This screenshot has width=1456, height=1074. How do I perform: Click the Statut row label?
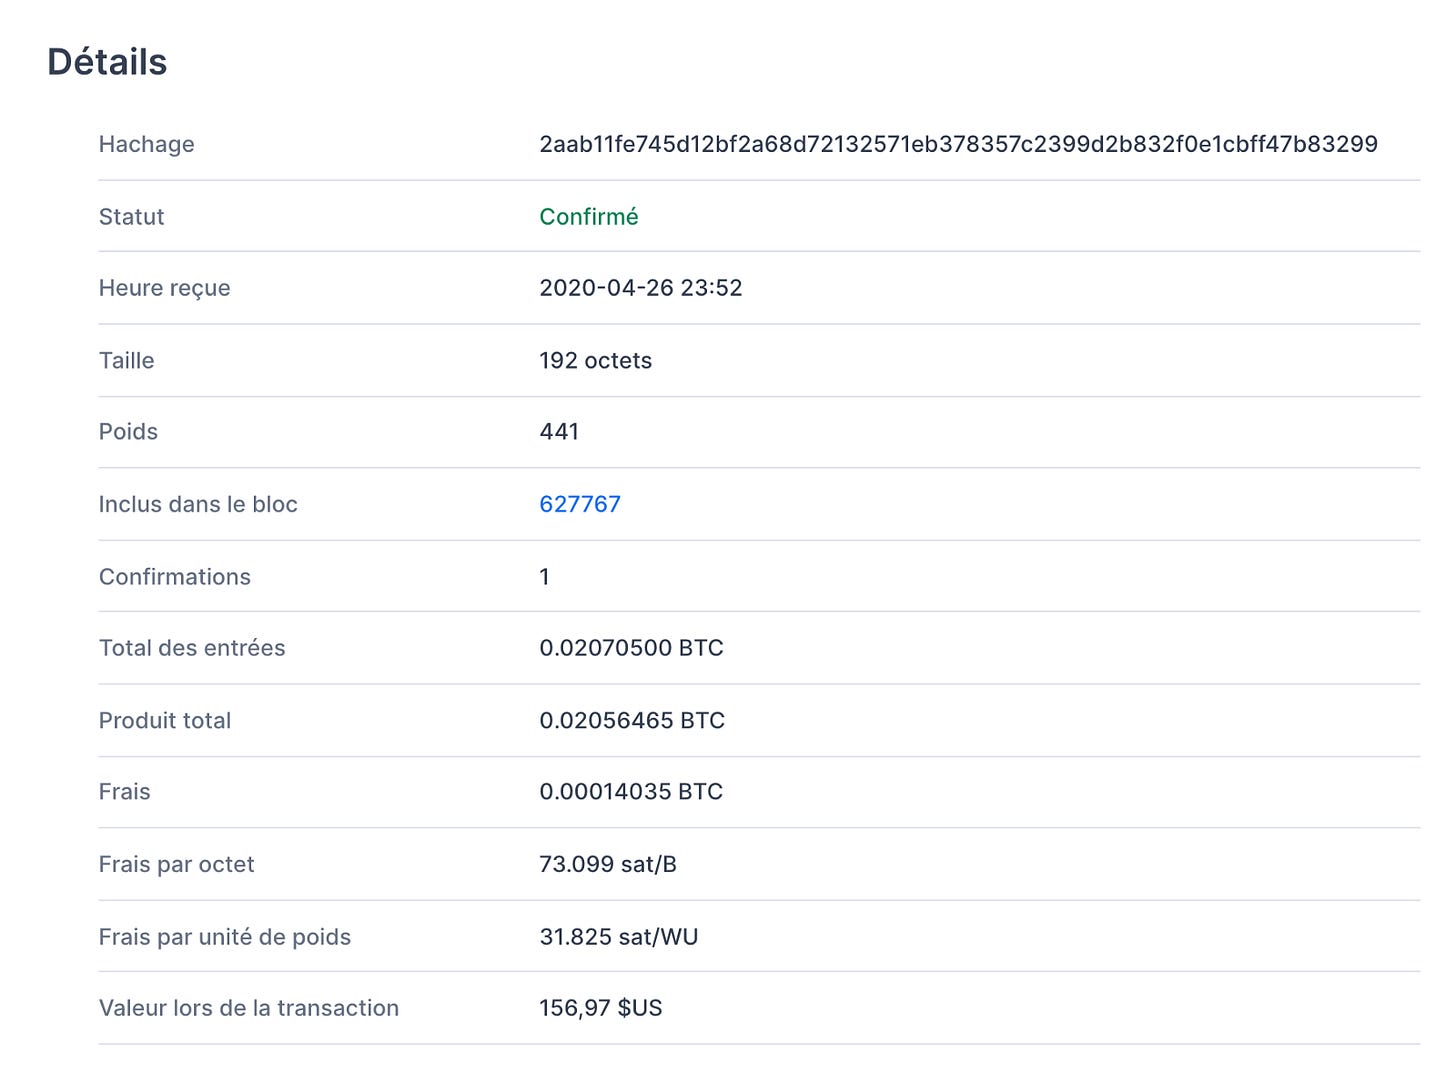click(x=131, y=217)
